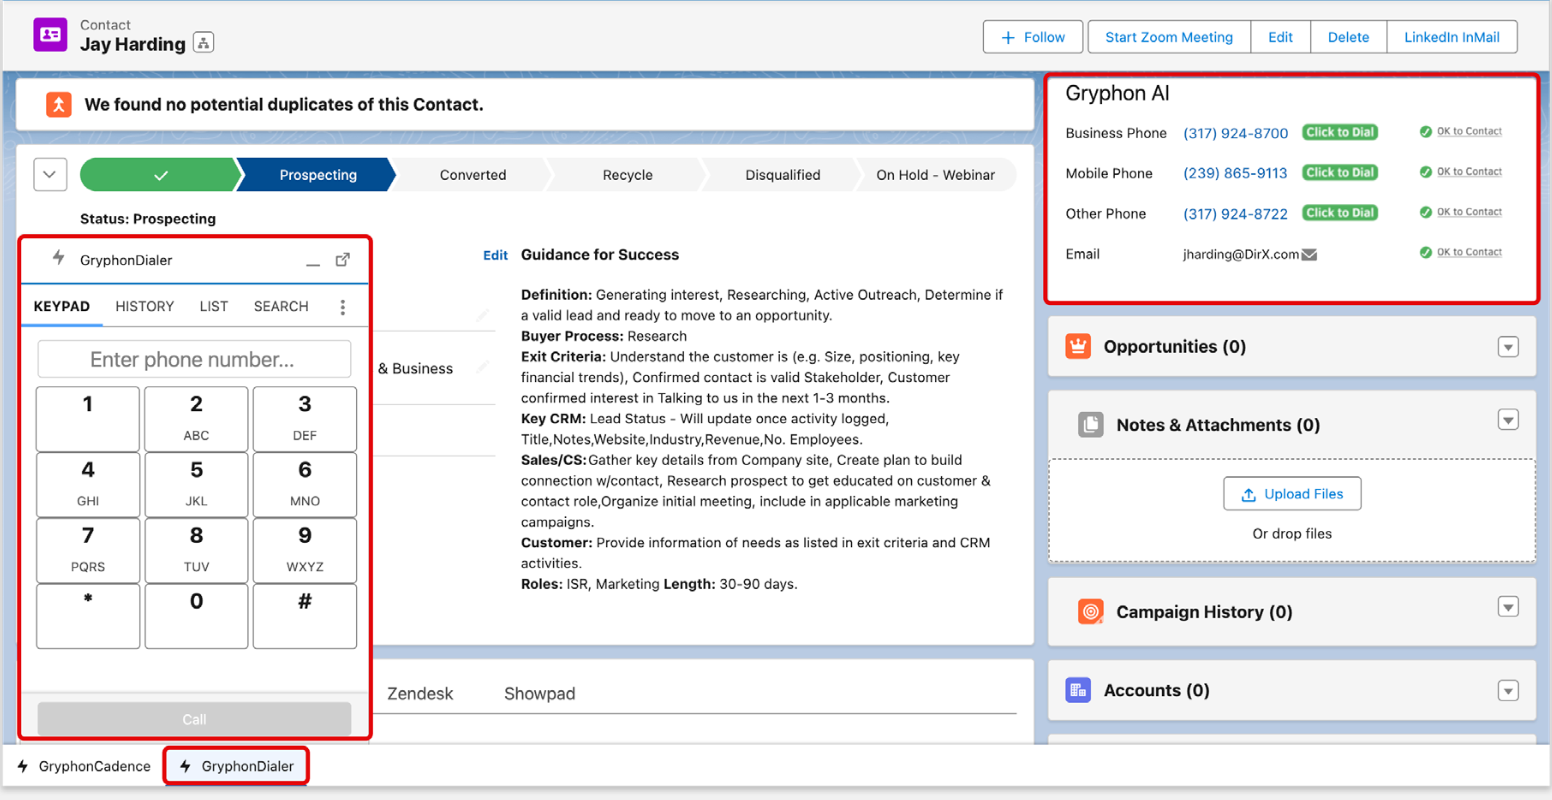Open the Showpad tab

click(539, 694)
